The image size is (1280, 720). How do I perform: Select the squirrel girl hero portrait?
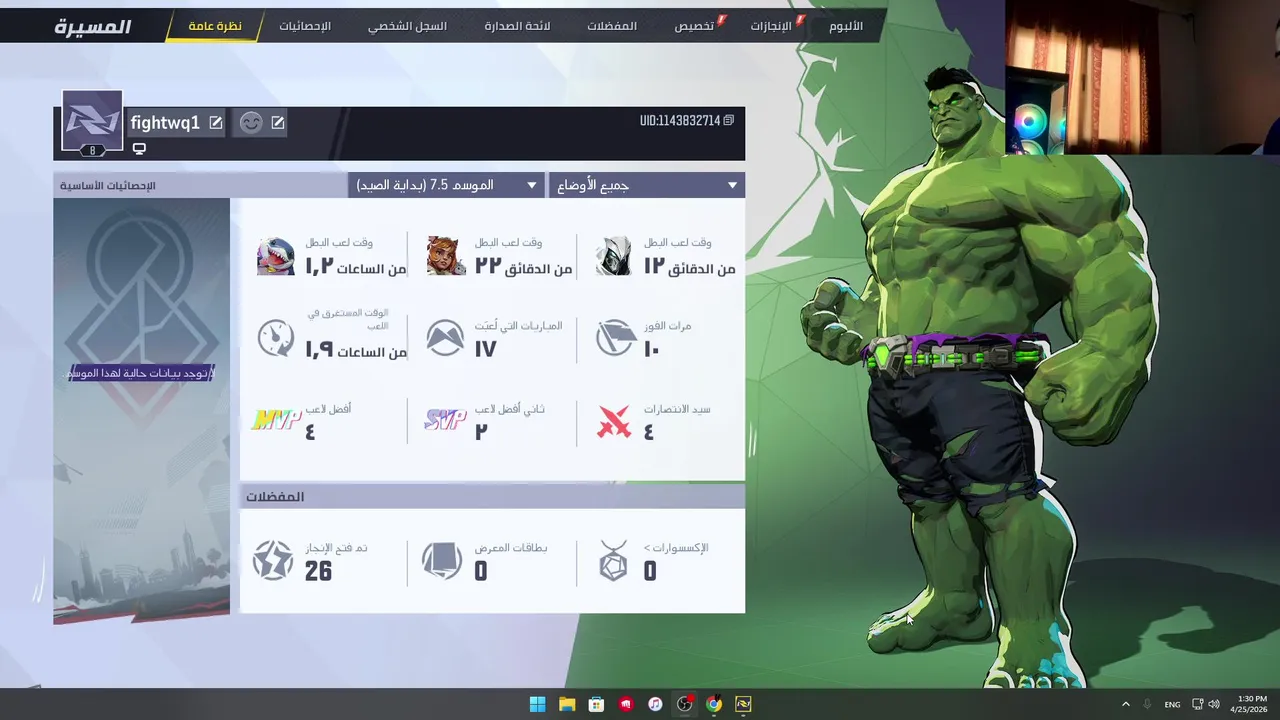click(446, 256)
